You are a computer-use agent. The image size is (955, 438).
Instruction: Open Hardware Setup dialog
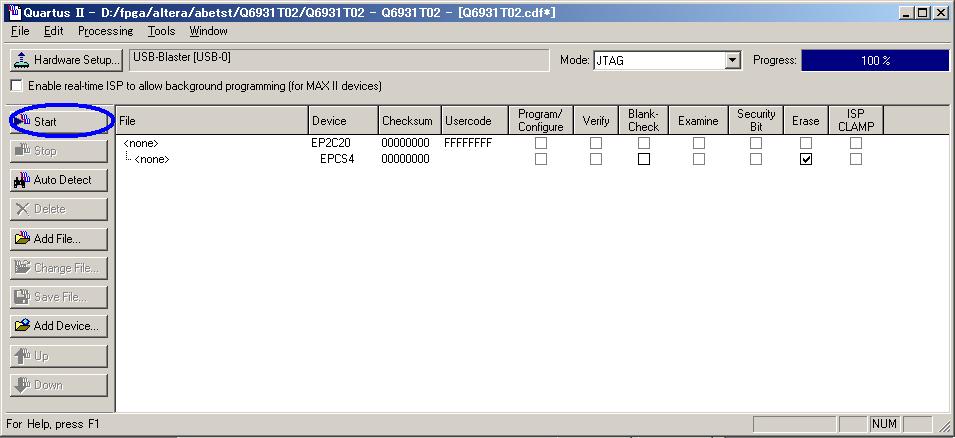pyautogui.click(x=66, y=60)
